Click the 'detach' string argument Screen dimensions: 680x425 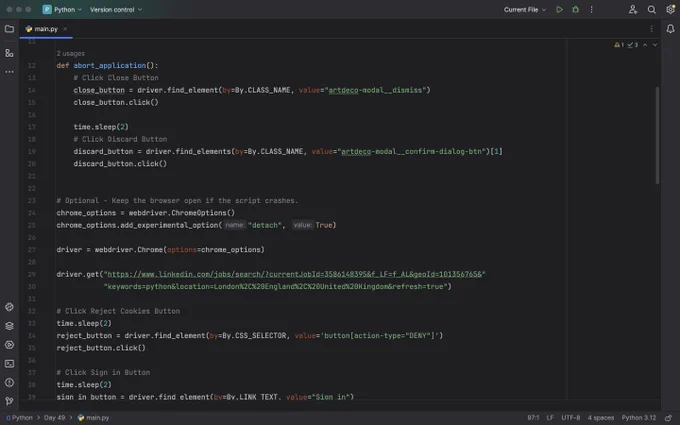click(x=265, y=225)
